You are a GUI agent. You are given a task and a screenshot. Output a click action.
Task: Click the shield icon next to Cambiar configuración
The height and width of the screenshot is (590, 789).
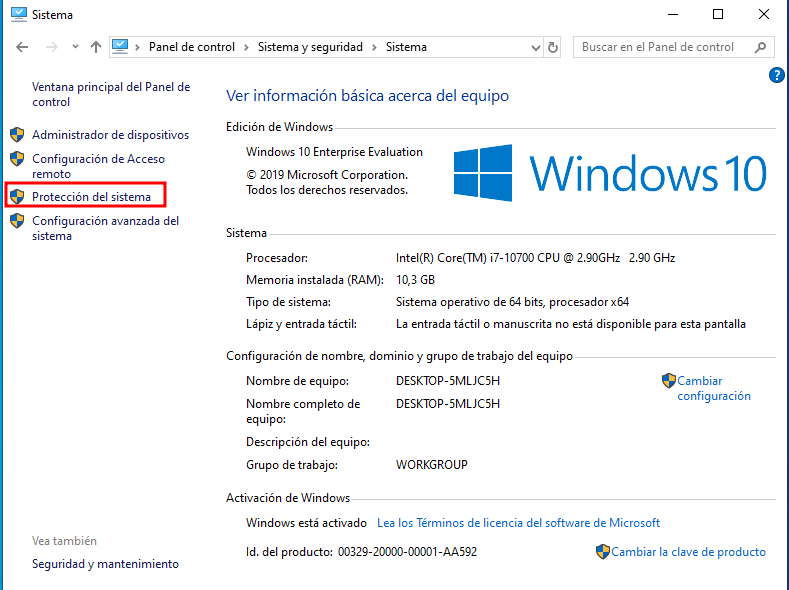point(668,381)
